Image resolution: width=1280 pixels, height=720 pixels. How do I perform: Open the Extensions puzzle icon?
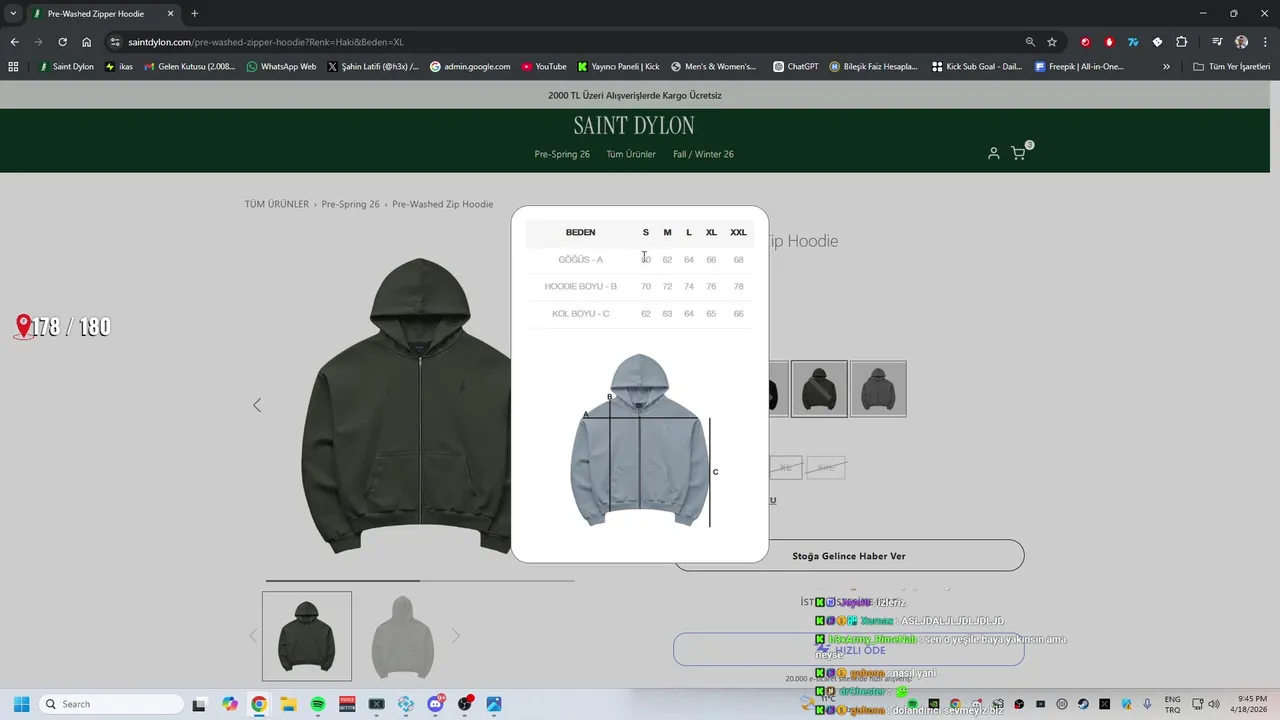coord(1181,42)
